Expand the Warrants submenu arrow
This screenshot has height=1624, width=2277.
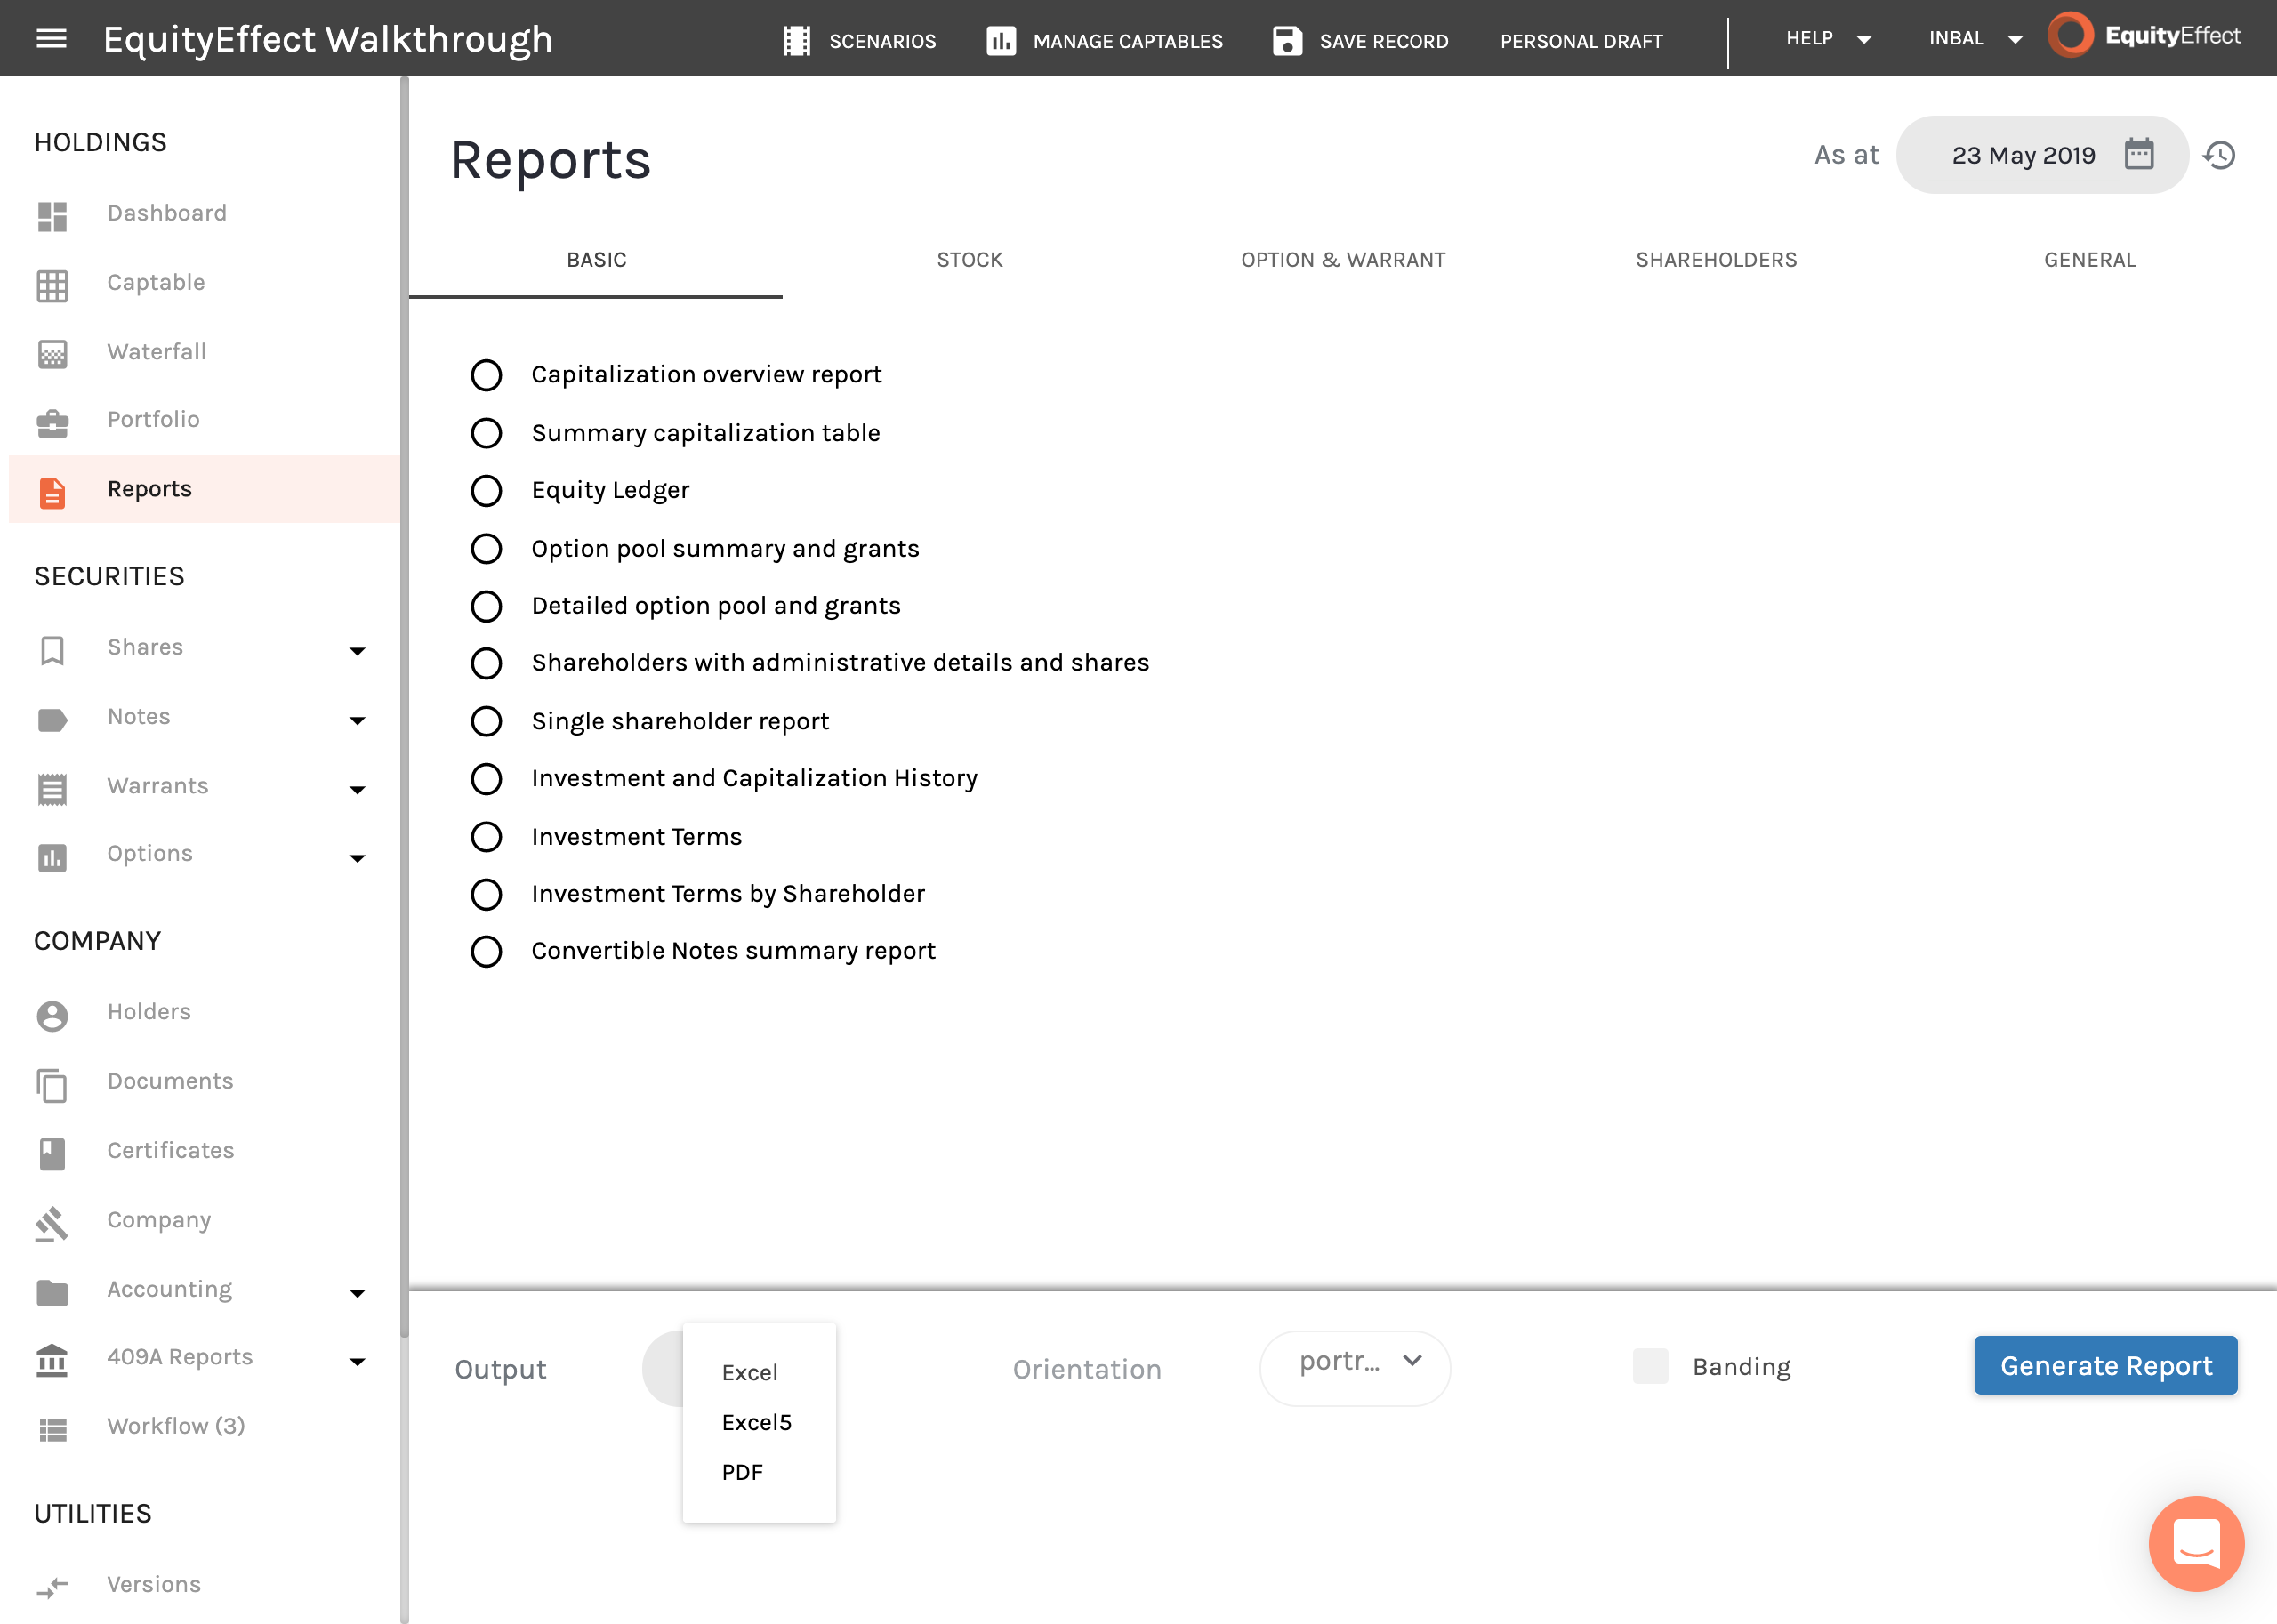point(357,790)
